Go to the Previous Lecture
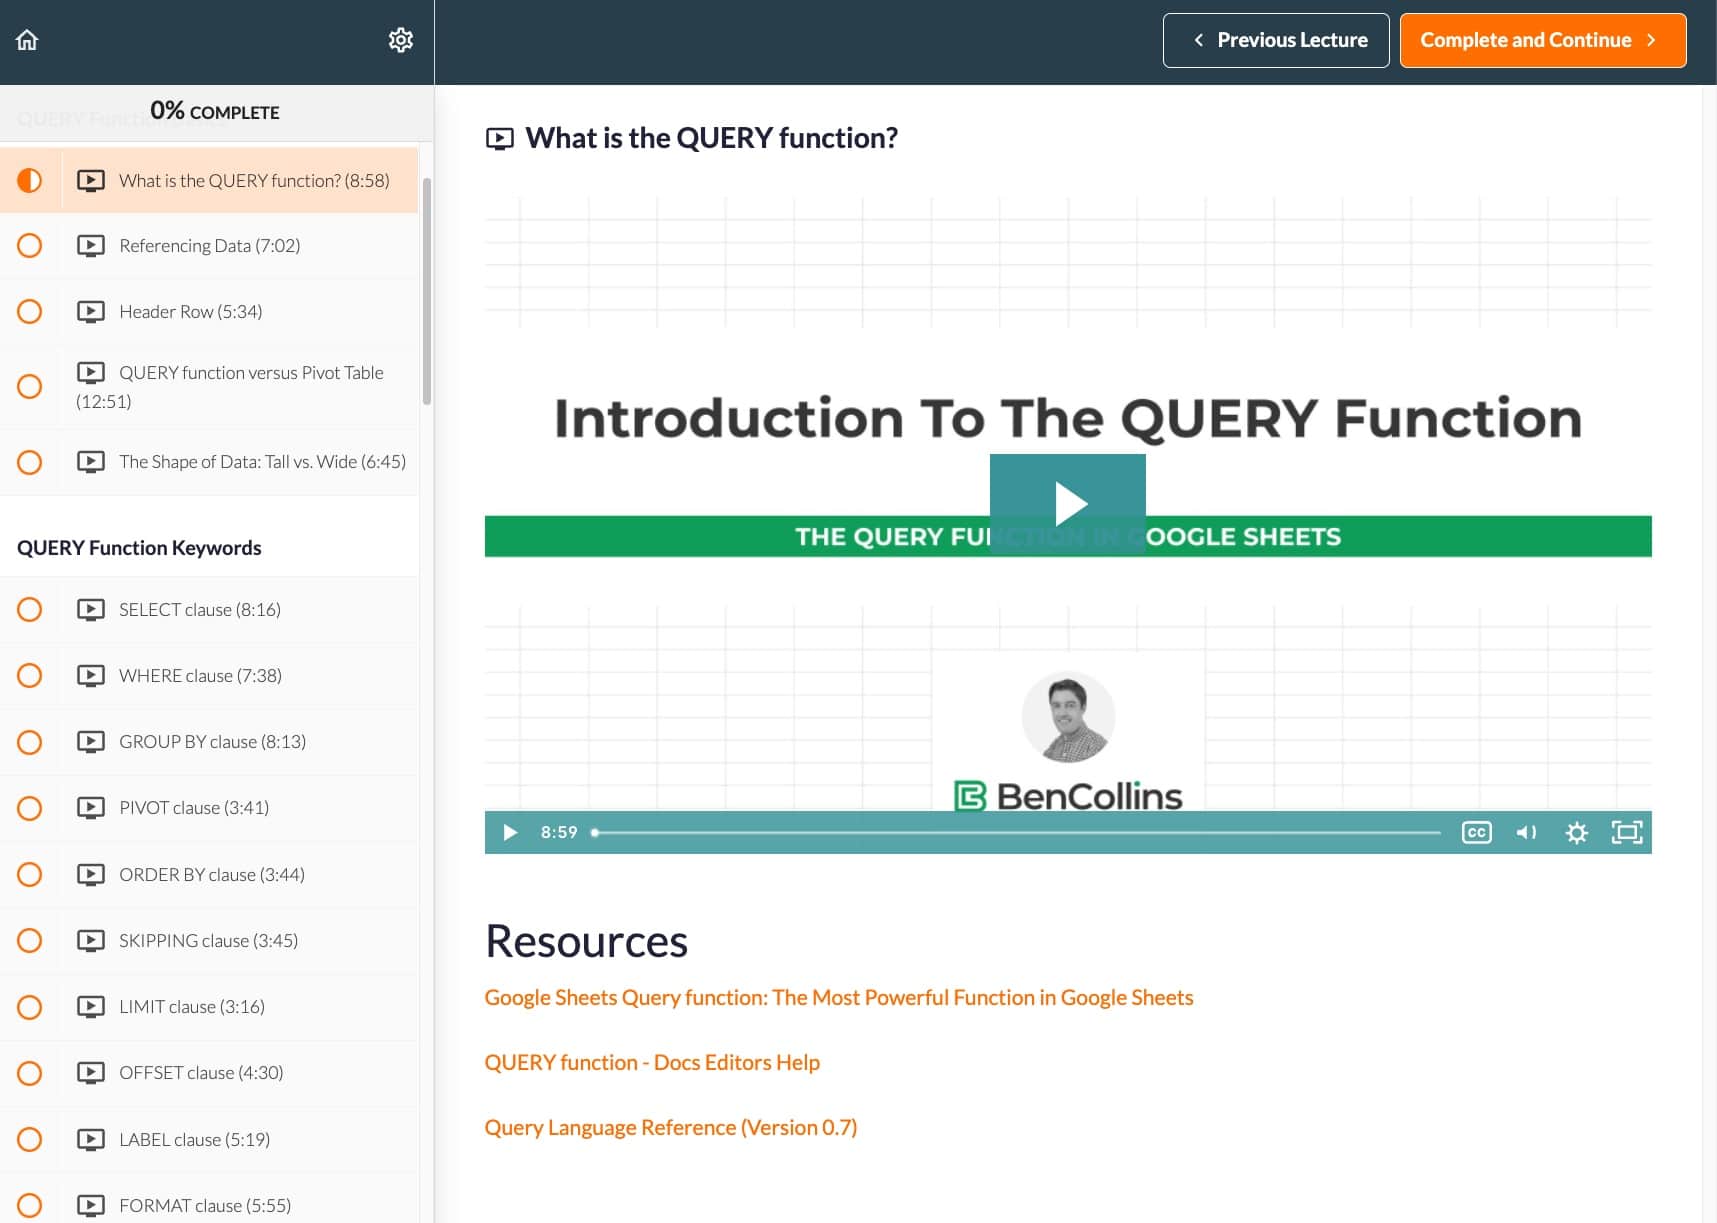This screenshot has height=1223, width=1717. click(x=1275, y=40)
